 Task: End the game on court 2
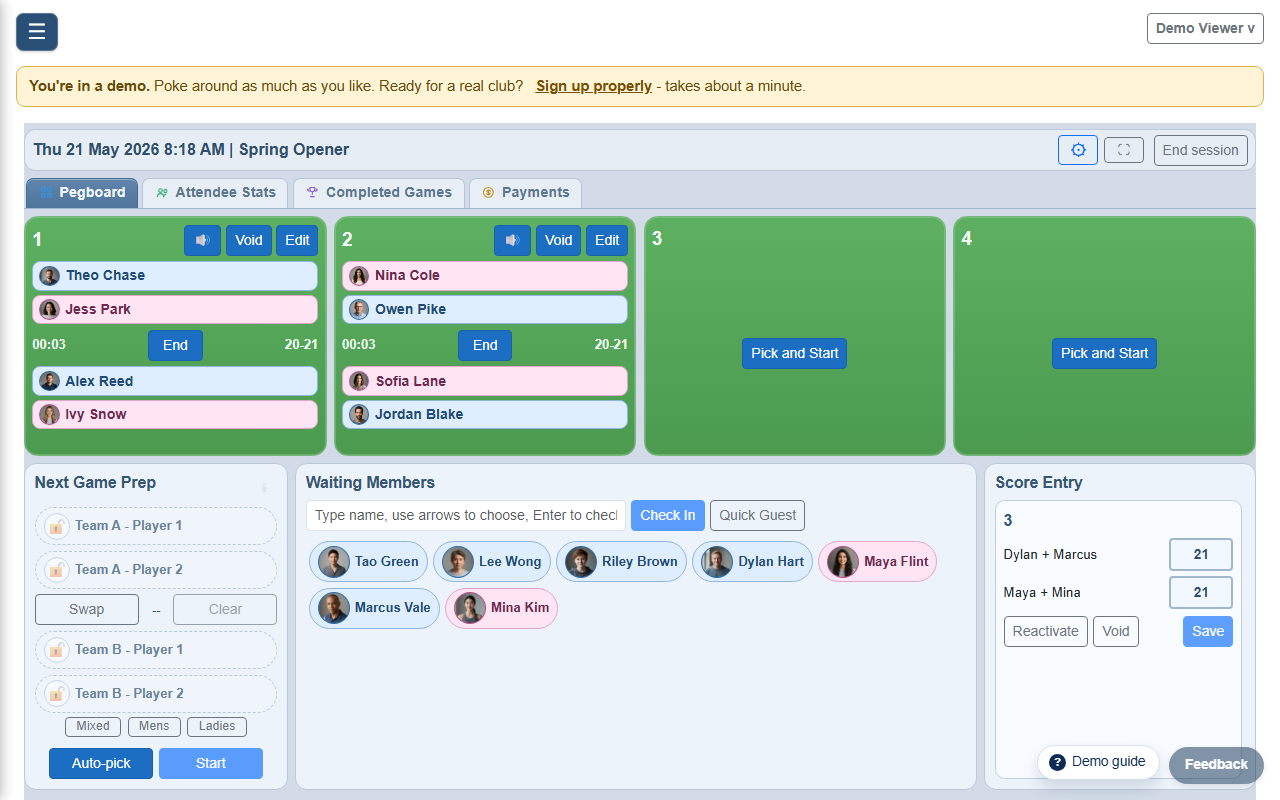pyautogui.click(x=485, y=345)
